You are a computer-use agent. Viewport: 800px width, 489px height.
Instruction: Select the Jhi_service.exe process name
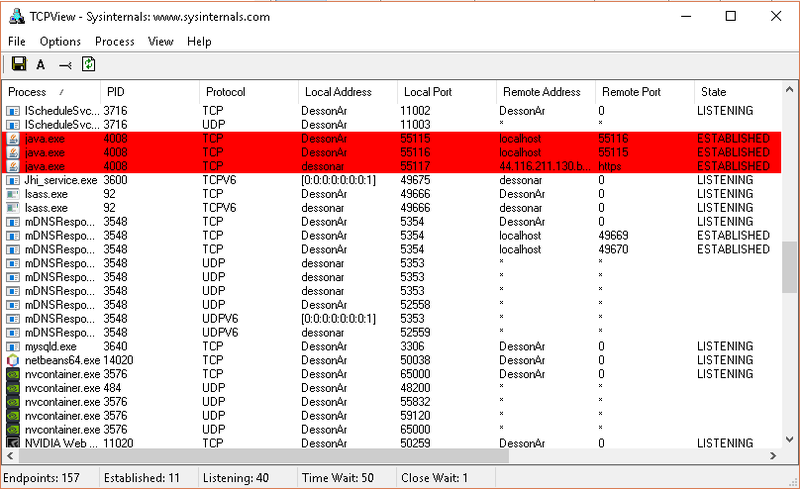tap(61, 180)
